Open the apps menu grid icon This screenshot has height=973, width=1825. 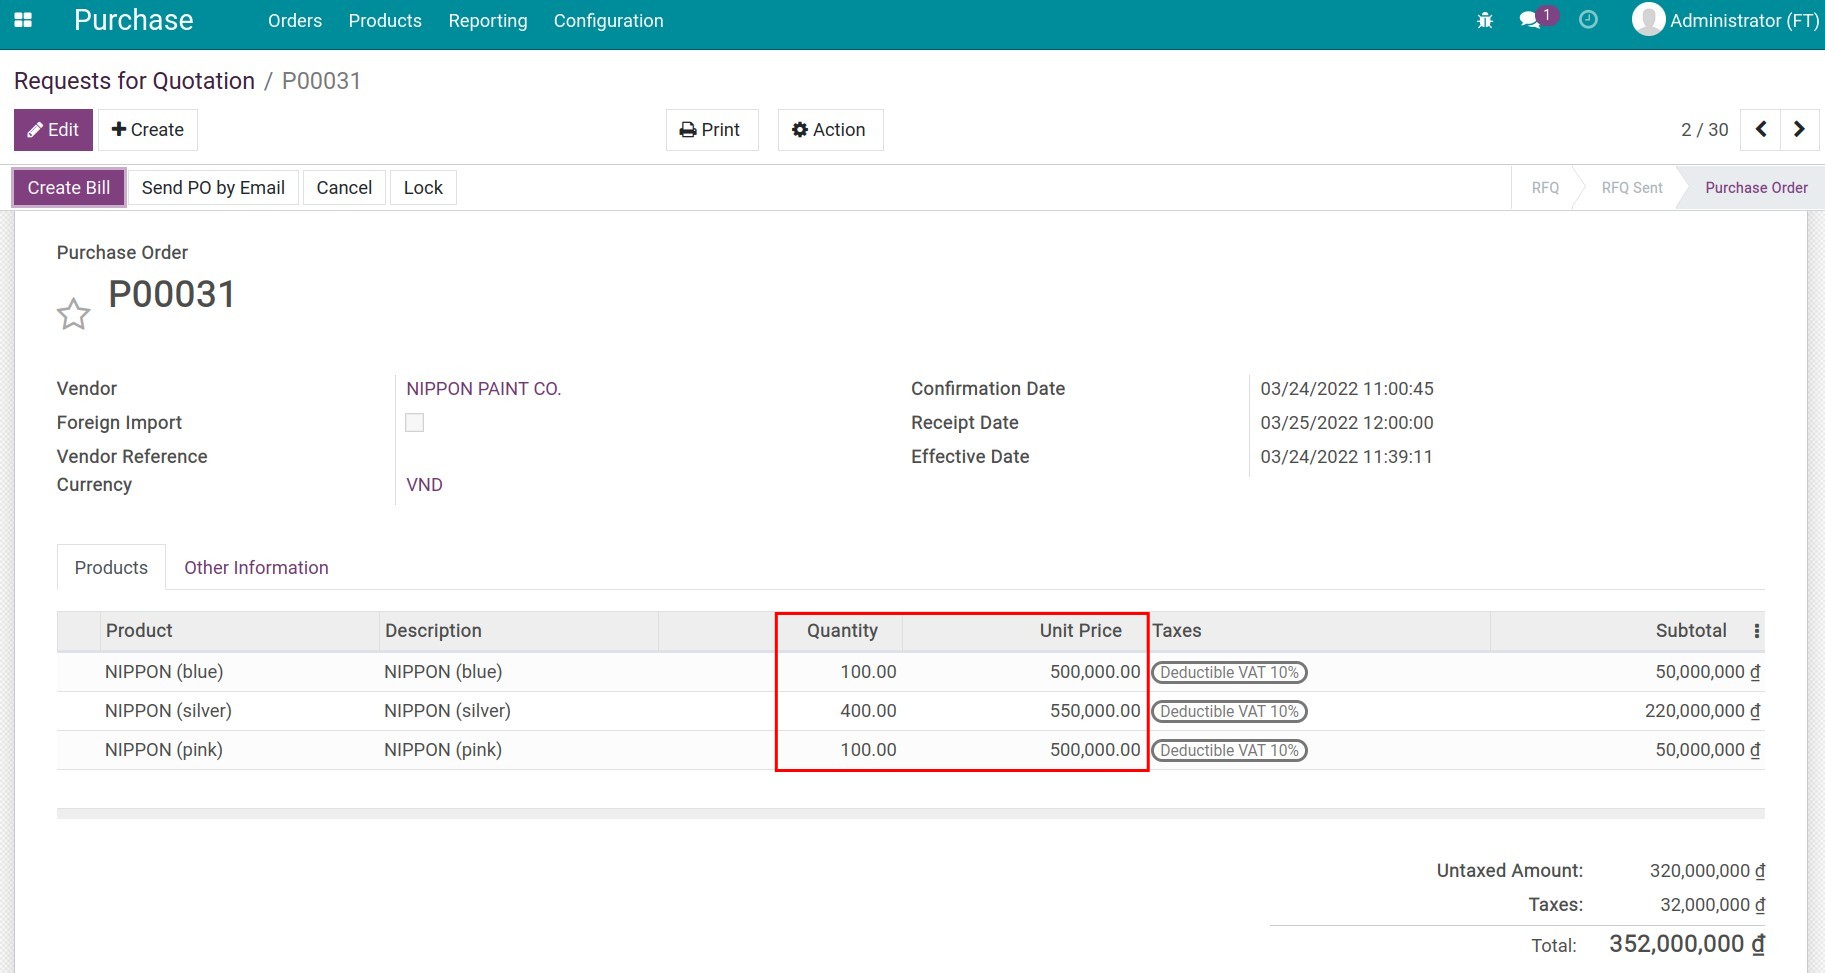[23, 20]
